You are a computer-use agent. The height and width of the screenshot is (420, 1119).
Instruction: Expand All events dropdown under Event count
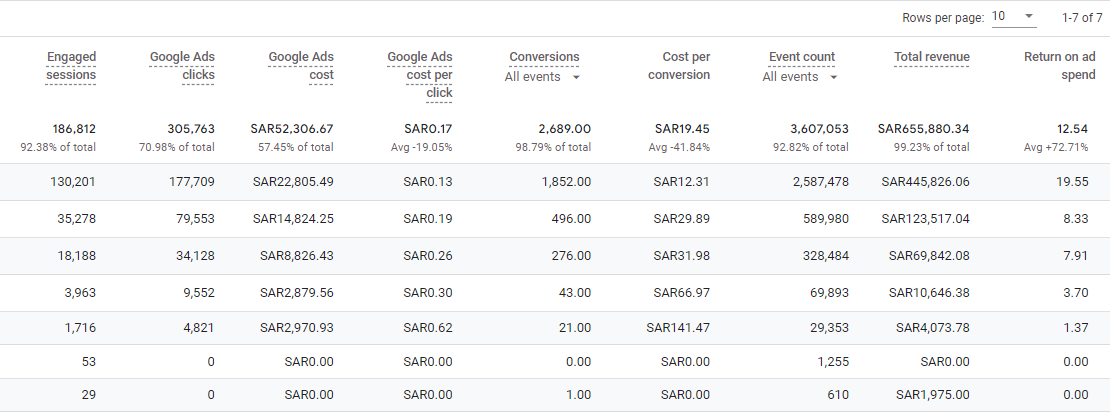(x=800, y=77)
